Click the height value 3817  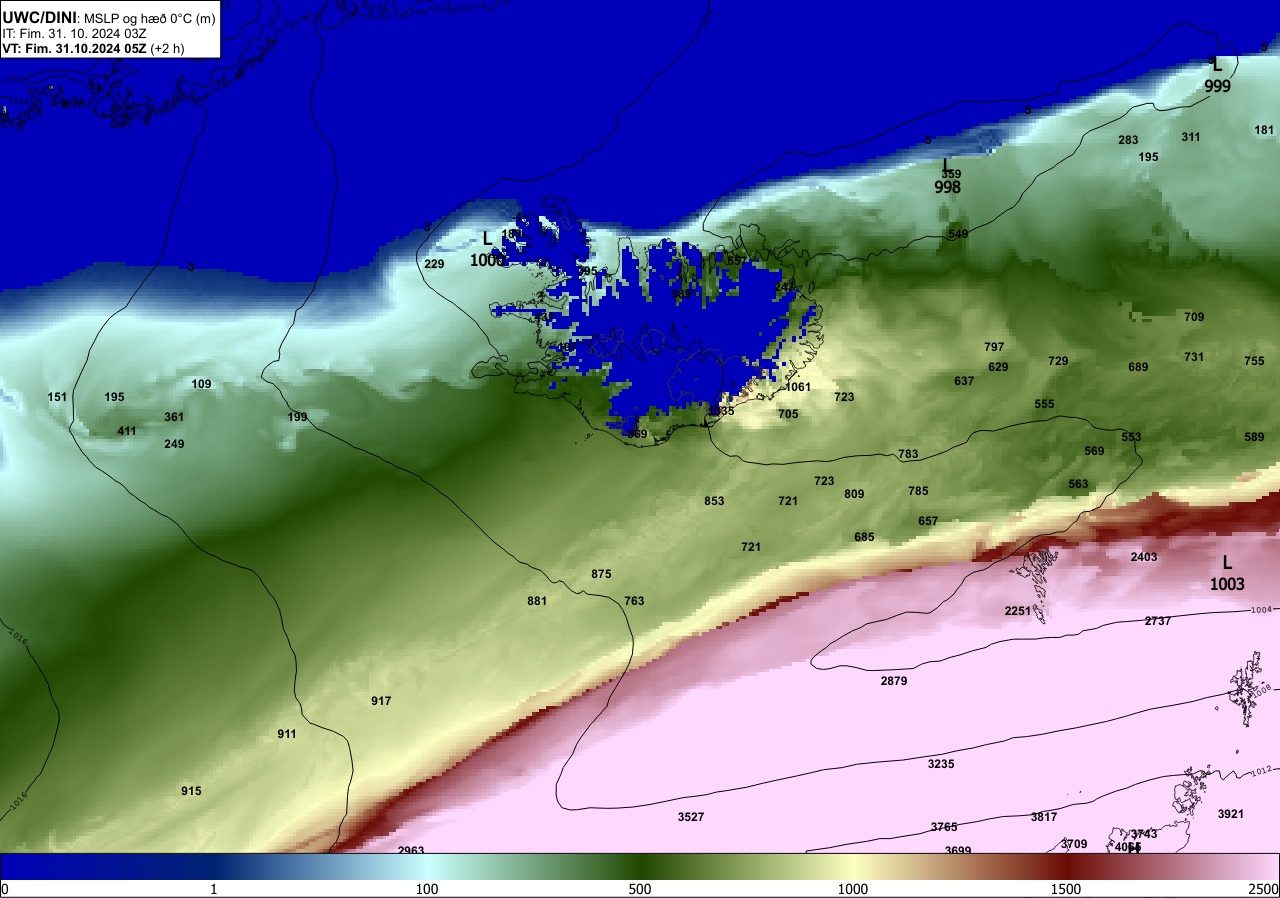(1044, 817)
